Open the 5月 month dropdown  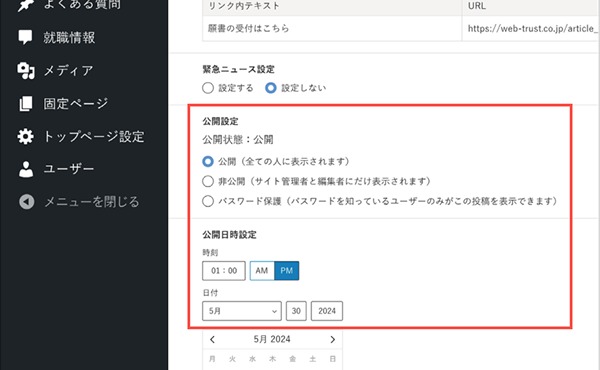tap(242, 311)
